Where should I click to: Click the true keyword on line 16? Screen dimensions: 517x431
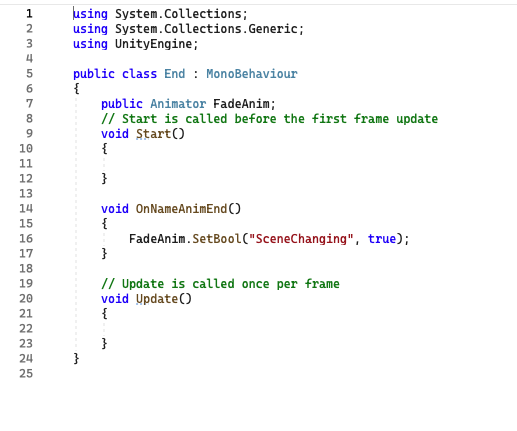click(x=382, y=239)
